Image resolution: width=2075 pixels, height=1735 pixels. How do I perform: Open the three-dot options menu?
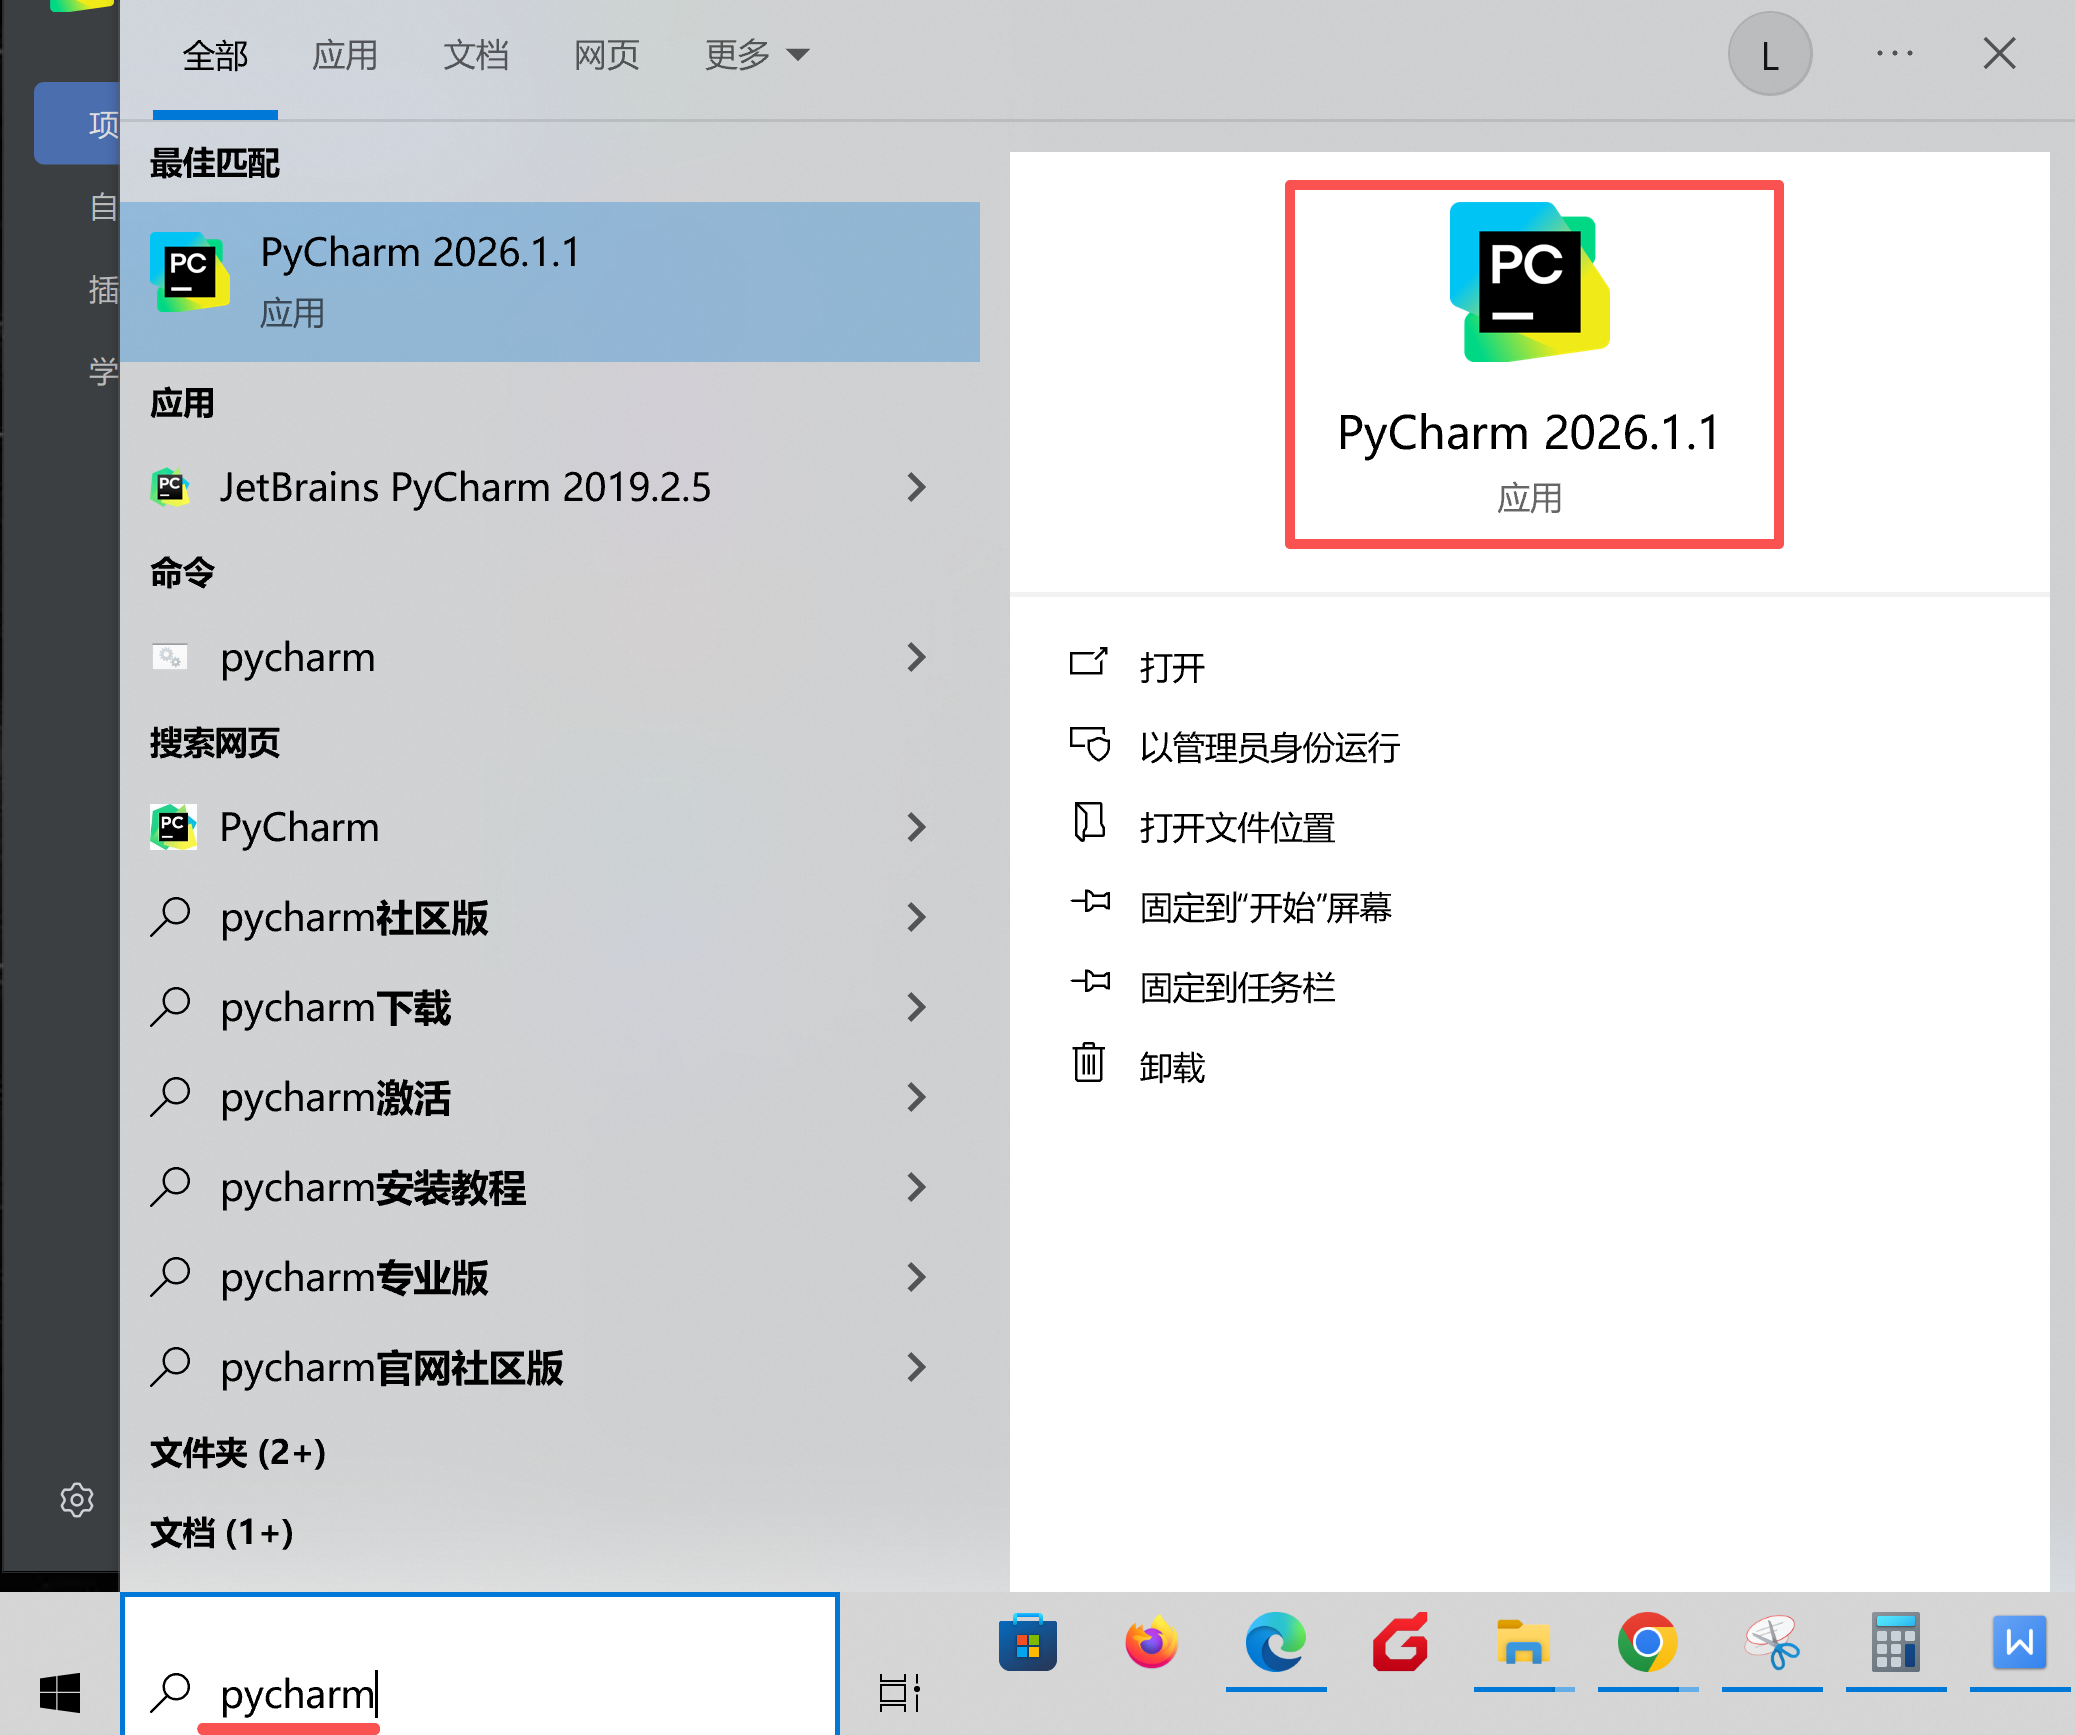1894,54
